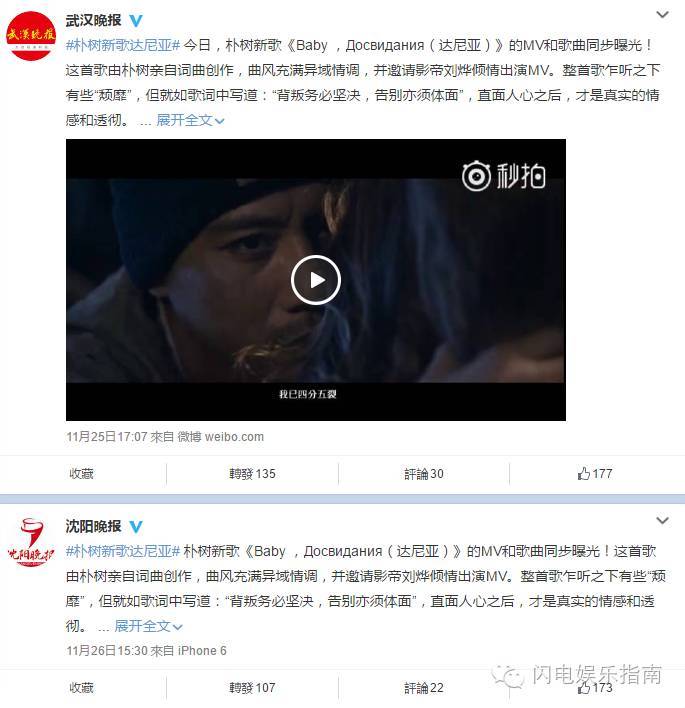
Task: Expand full text of 沈阳晚报 post
Action: tap(148, 626)
